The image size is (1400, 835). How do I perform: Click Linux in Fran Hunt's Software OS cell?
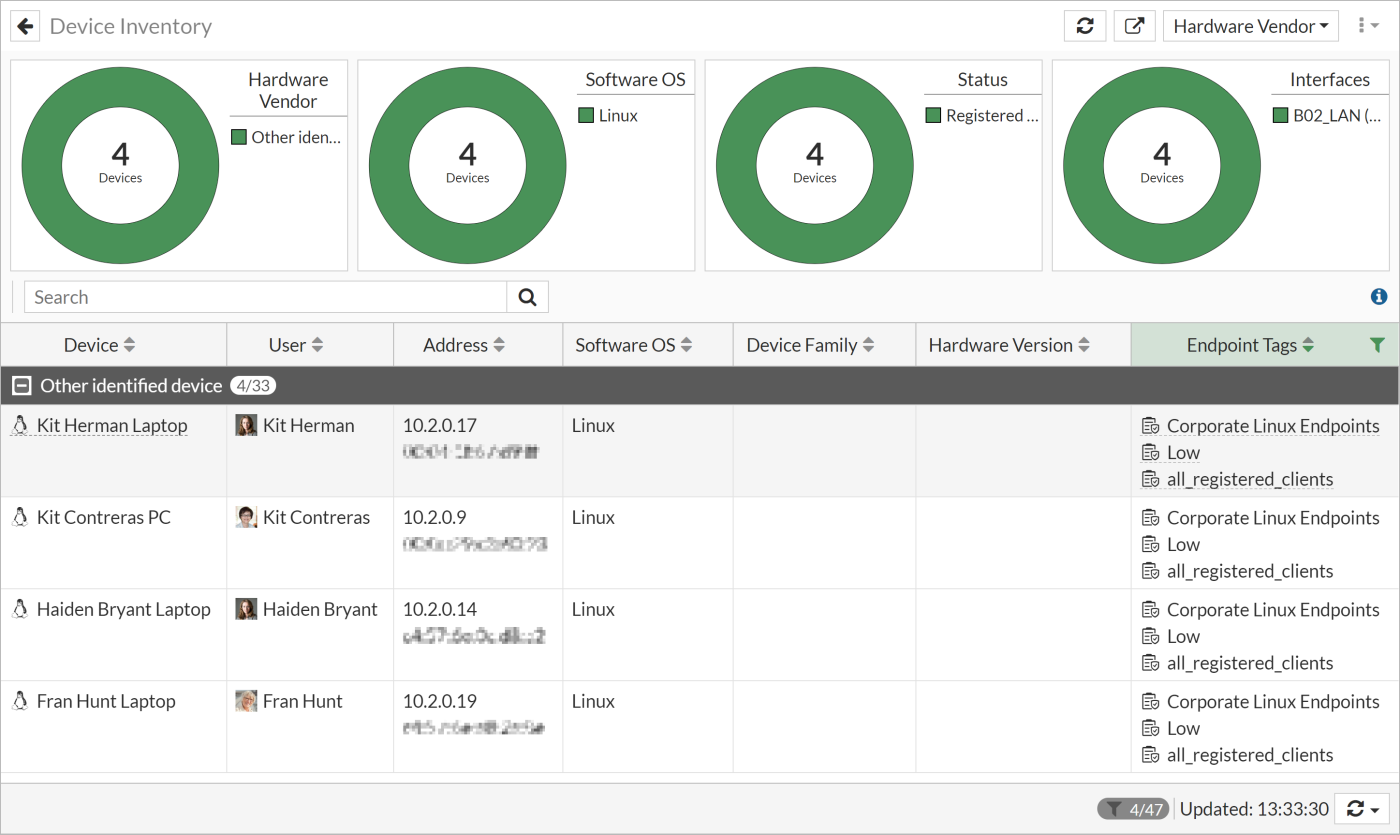(x=593, y=702)
